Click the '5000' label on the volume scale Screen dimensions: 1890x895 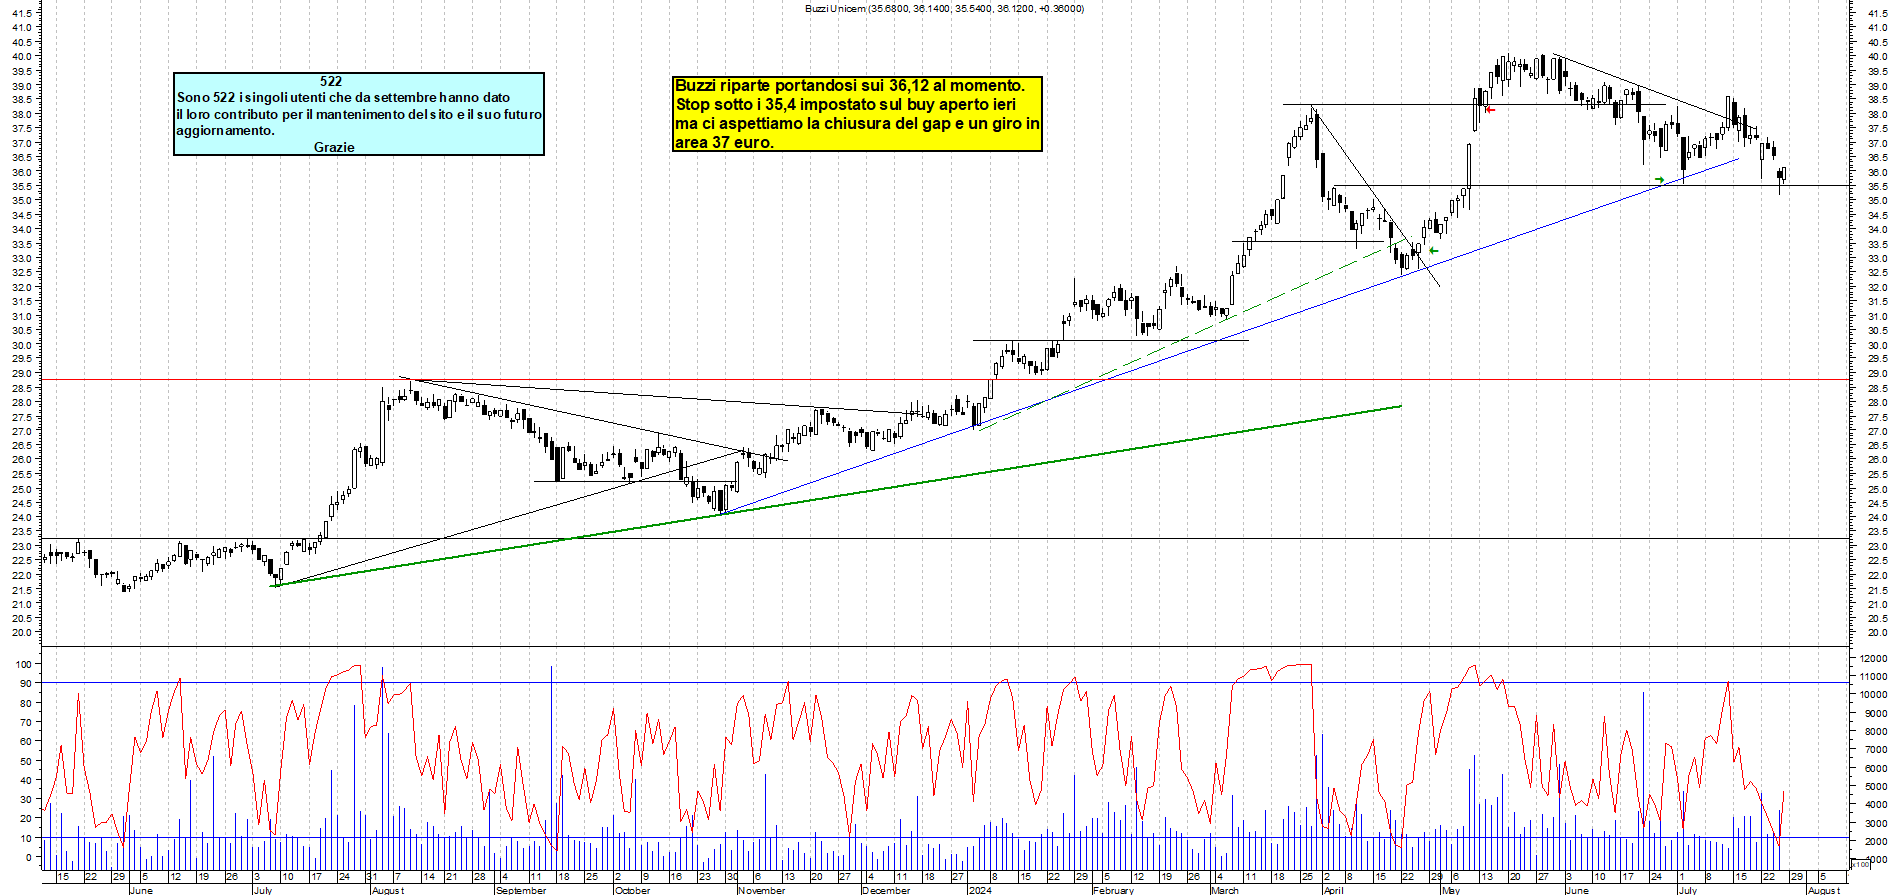[x=1875, y=787]
